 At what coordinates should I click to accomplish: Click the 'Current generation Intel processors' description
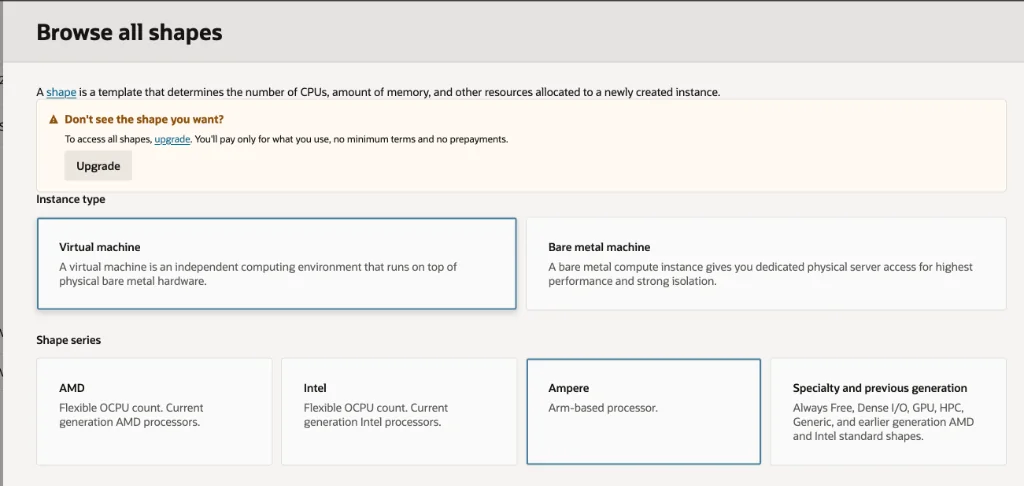coord(375,415)
